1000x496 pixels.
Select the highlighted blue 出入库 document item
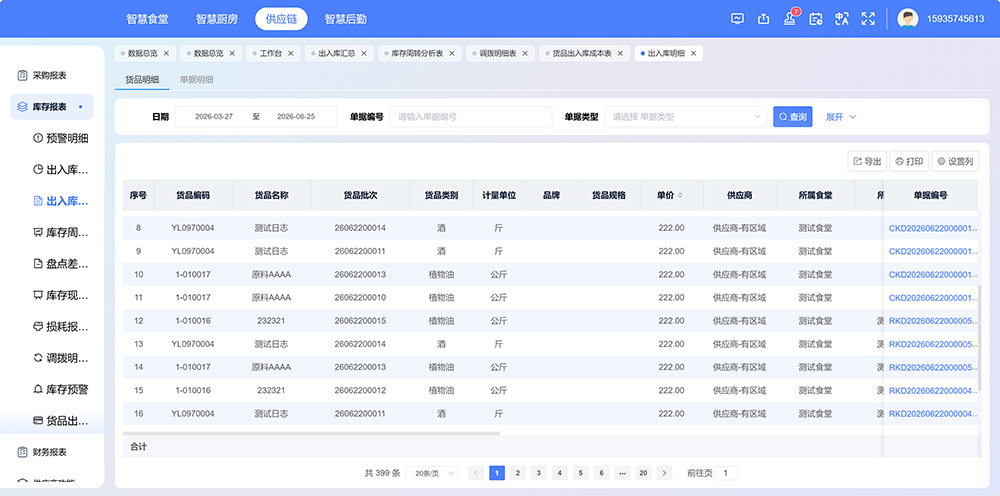point(60,201)
